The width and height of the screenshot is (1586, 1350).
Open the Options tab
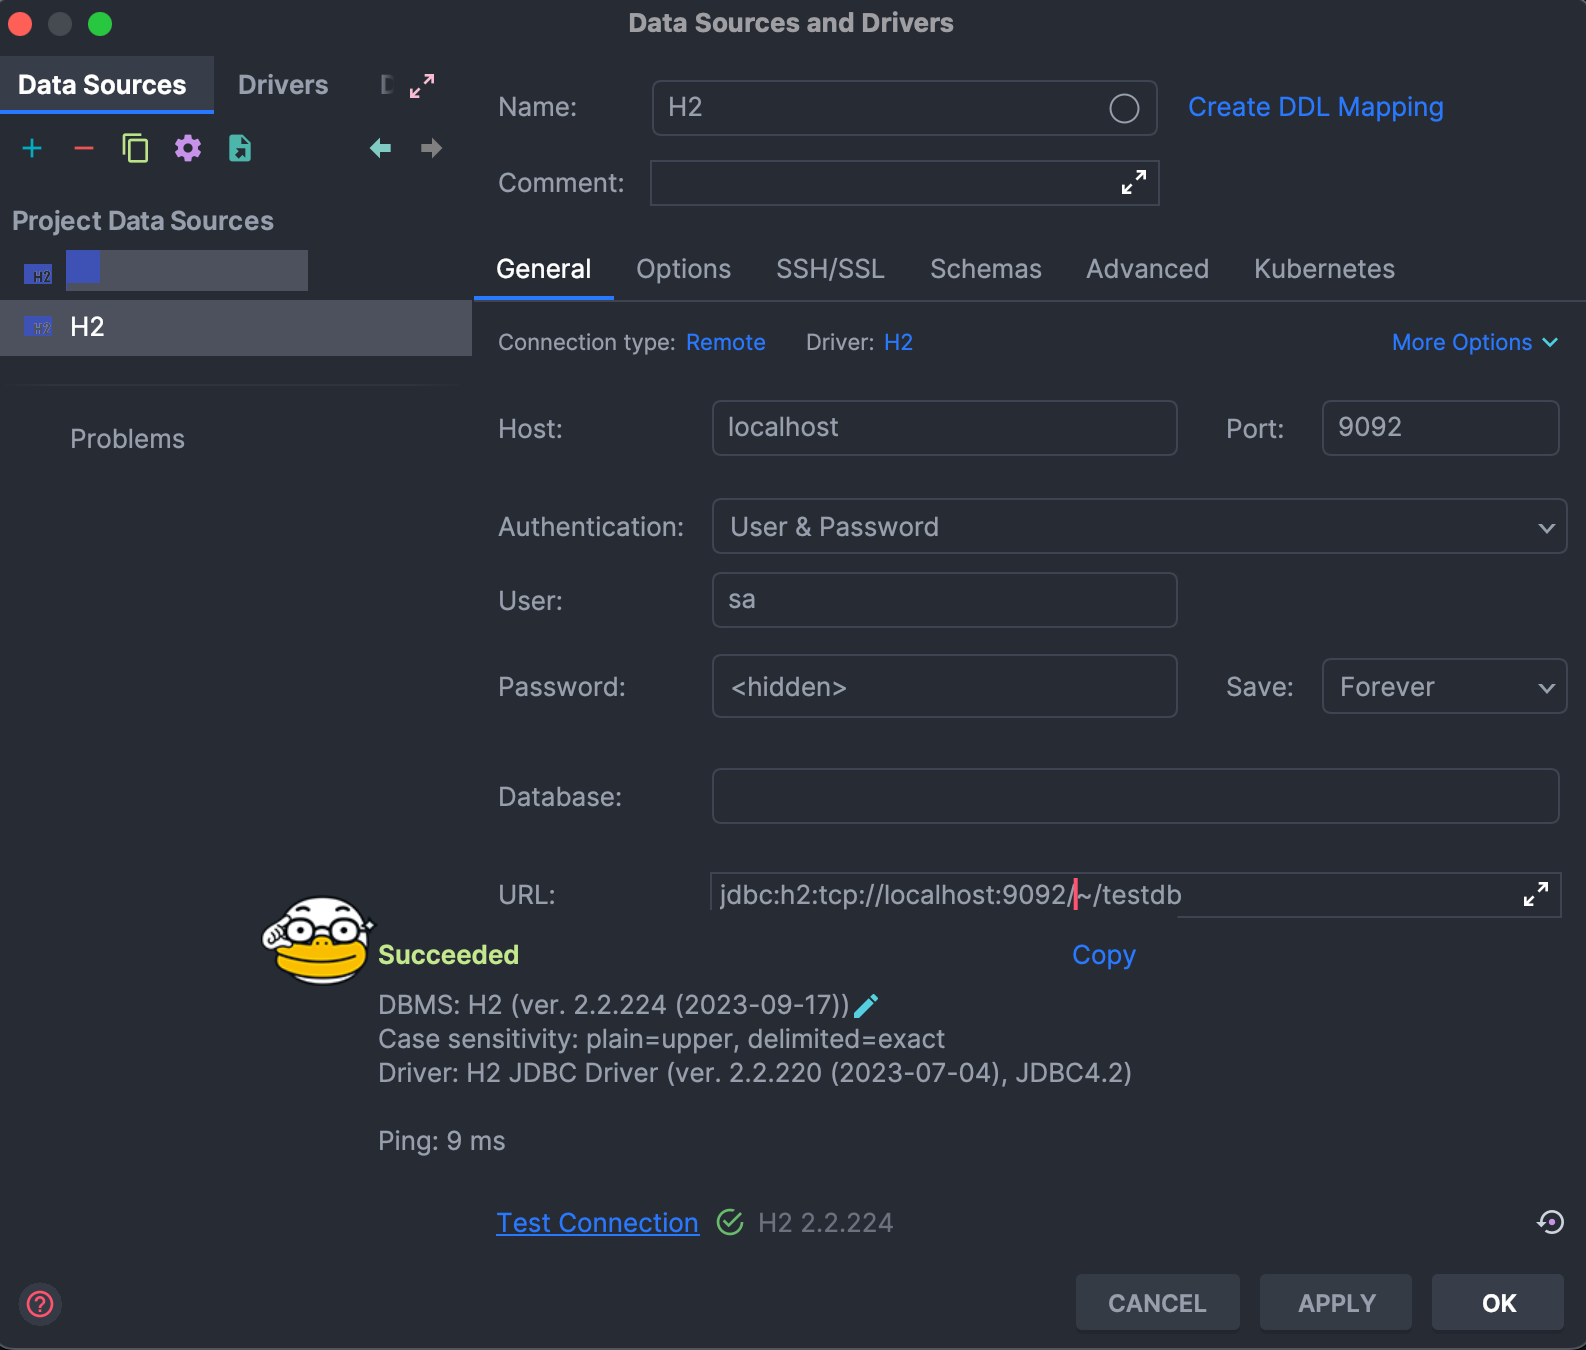pos(683,269)
